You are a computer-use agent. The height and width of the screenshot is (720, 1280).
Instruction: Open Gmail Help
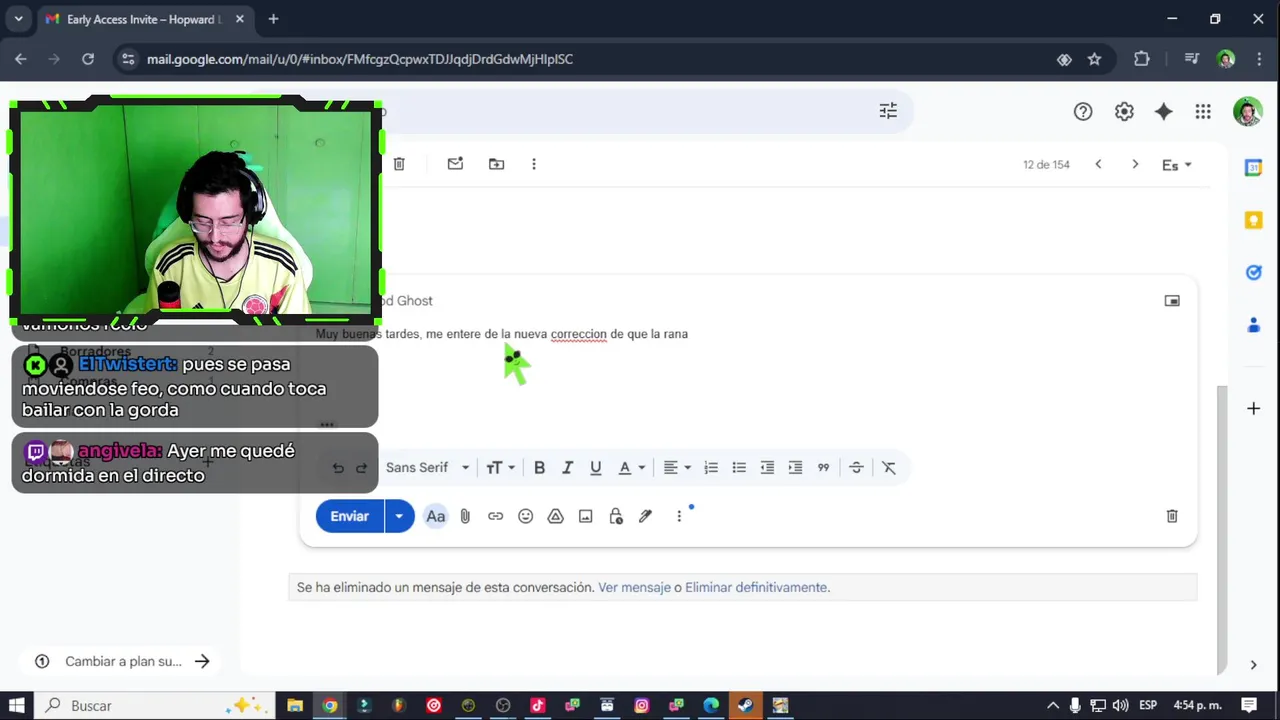coord(1083,112)
